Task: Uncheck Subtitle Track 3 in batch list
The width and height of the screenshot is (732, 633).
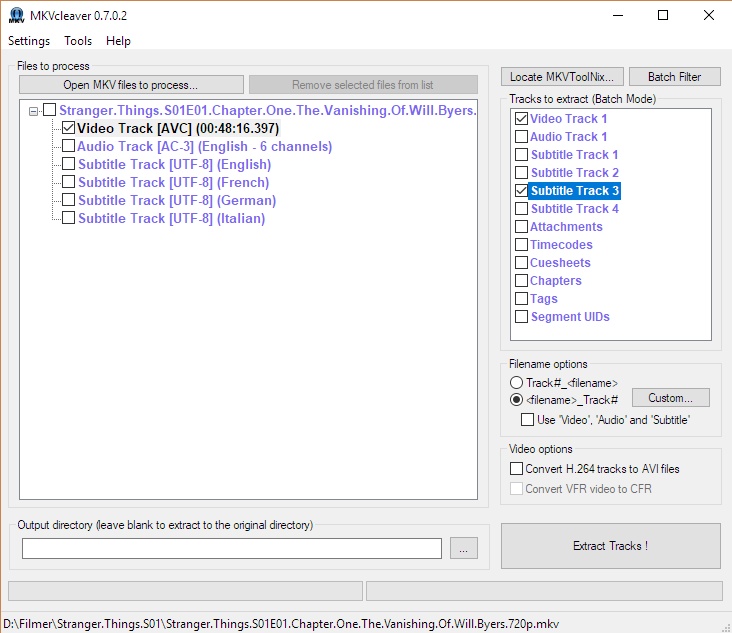Action: 521,190
